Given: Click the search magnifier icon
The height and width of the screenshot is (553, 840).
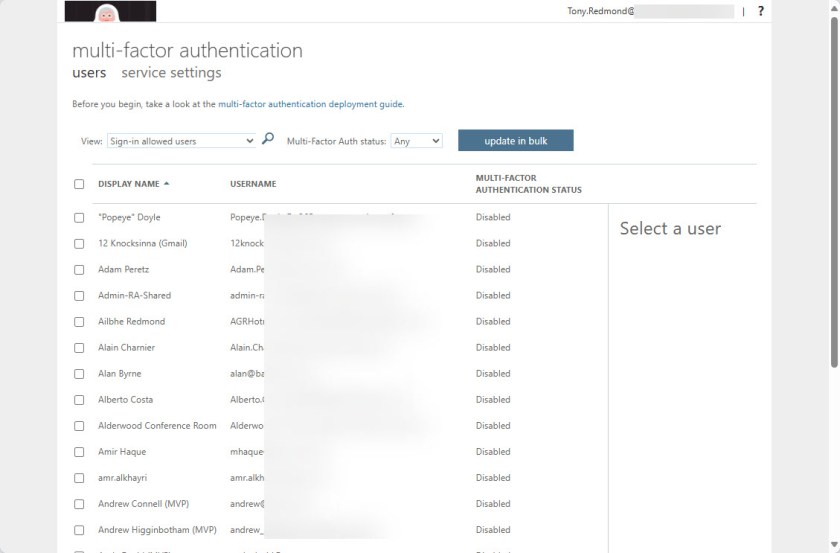Looking at the screenshot, I should [x=268, y=139].
